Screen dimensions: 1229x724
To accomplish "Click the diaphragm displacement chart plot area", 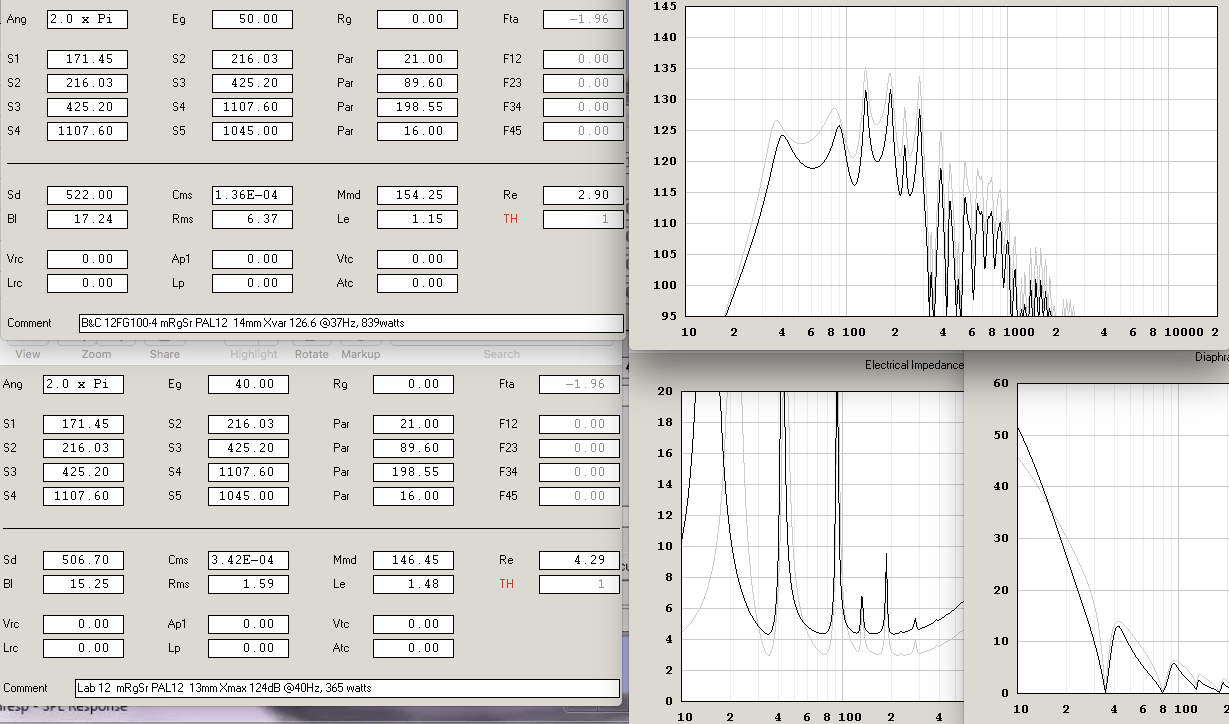I will (1123, 538).
